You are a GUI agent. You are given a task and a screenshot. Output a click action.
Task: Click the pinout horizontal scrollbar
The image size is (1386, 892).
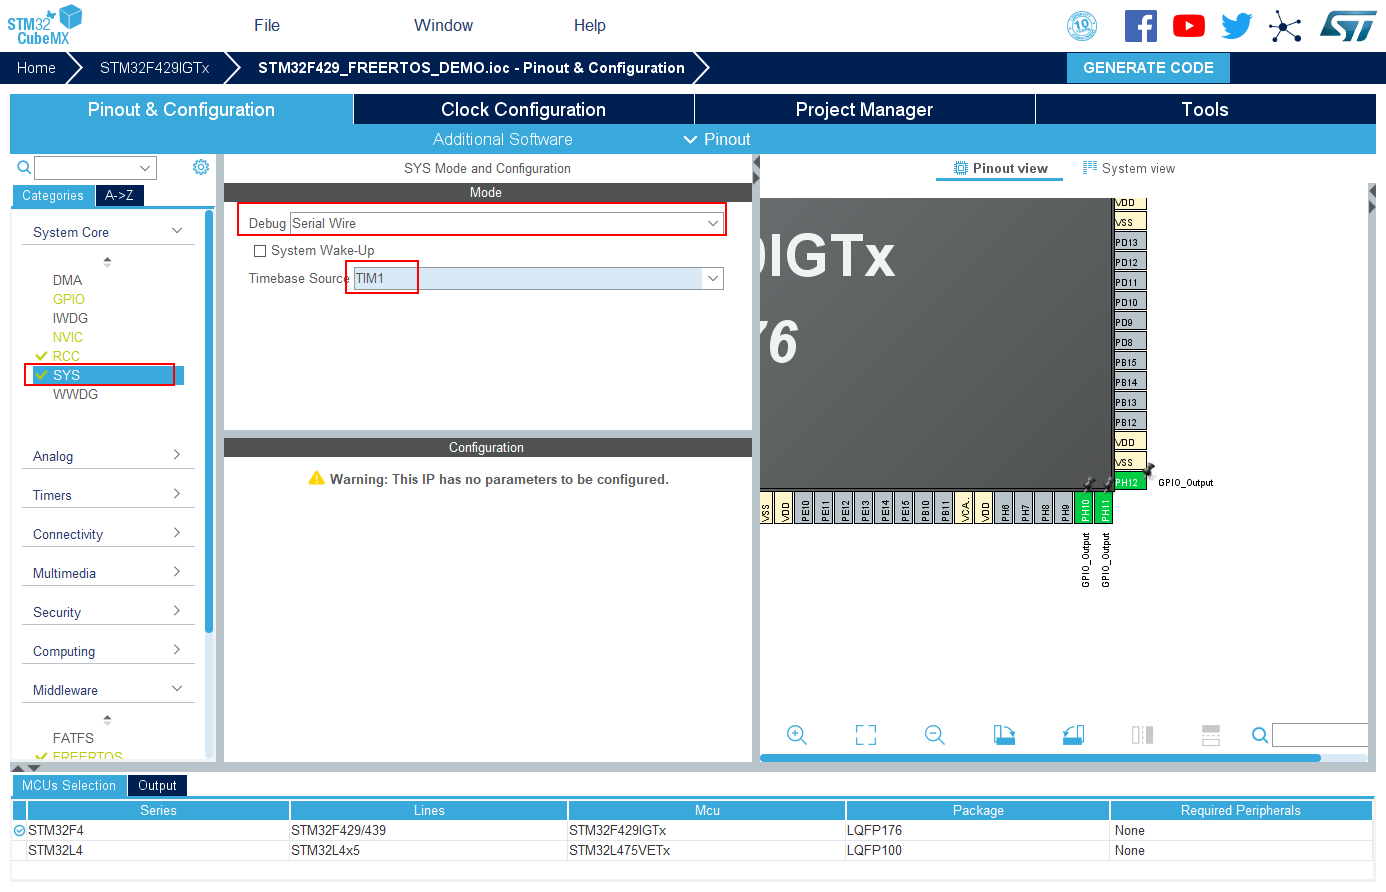(1040, 758)
